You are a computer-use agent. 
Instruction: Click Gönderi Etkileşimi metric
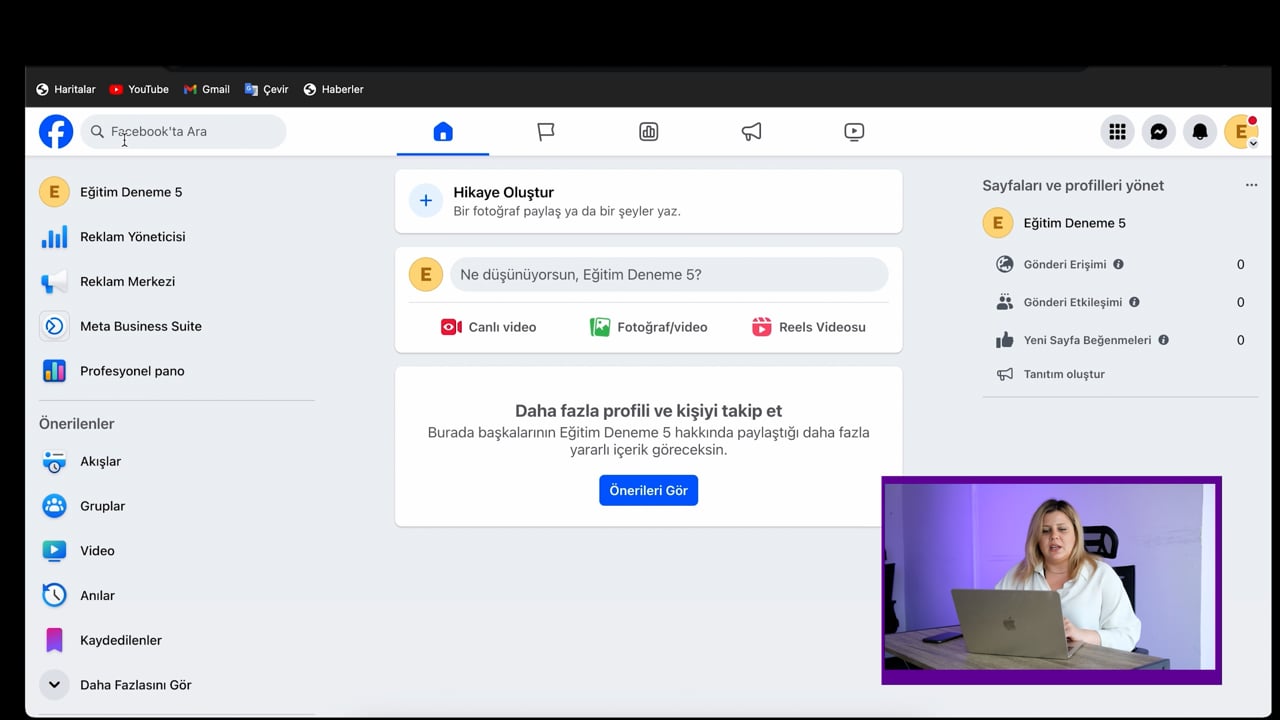click(1073, 302)
